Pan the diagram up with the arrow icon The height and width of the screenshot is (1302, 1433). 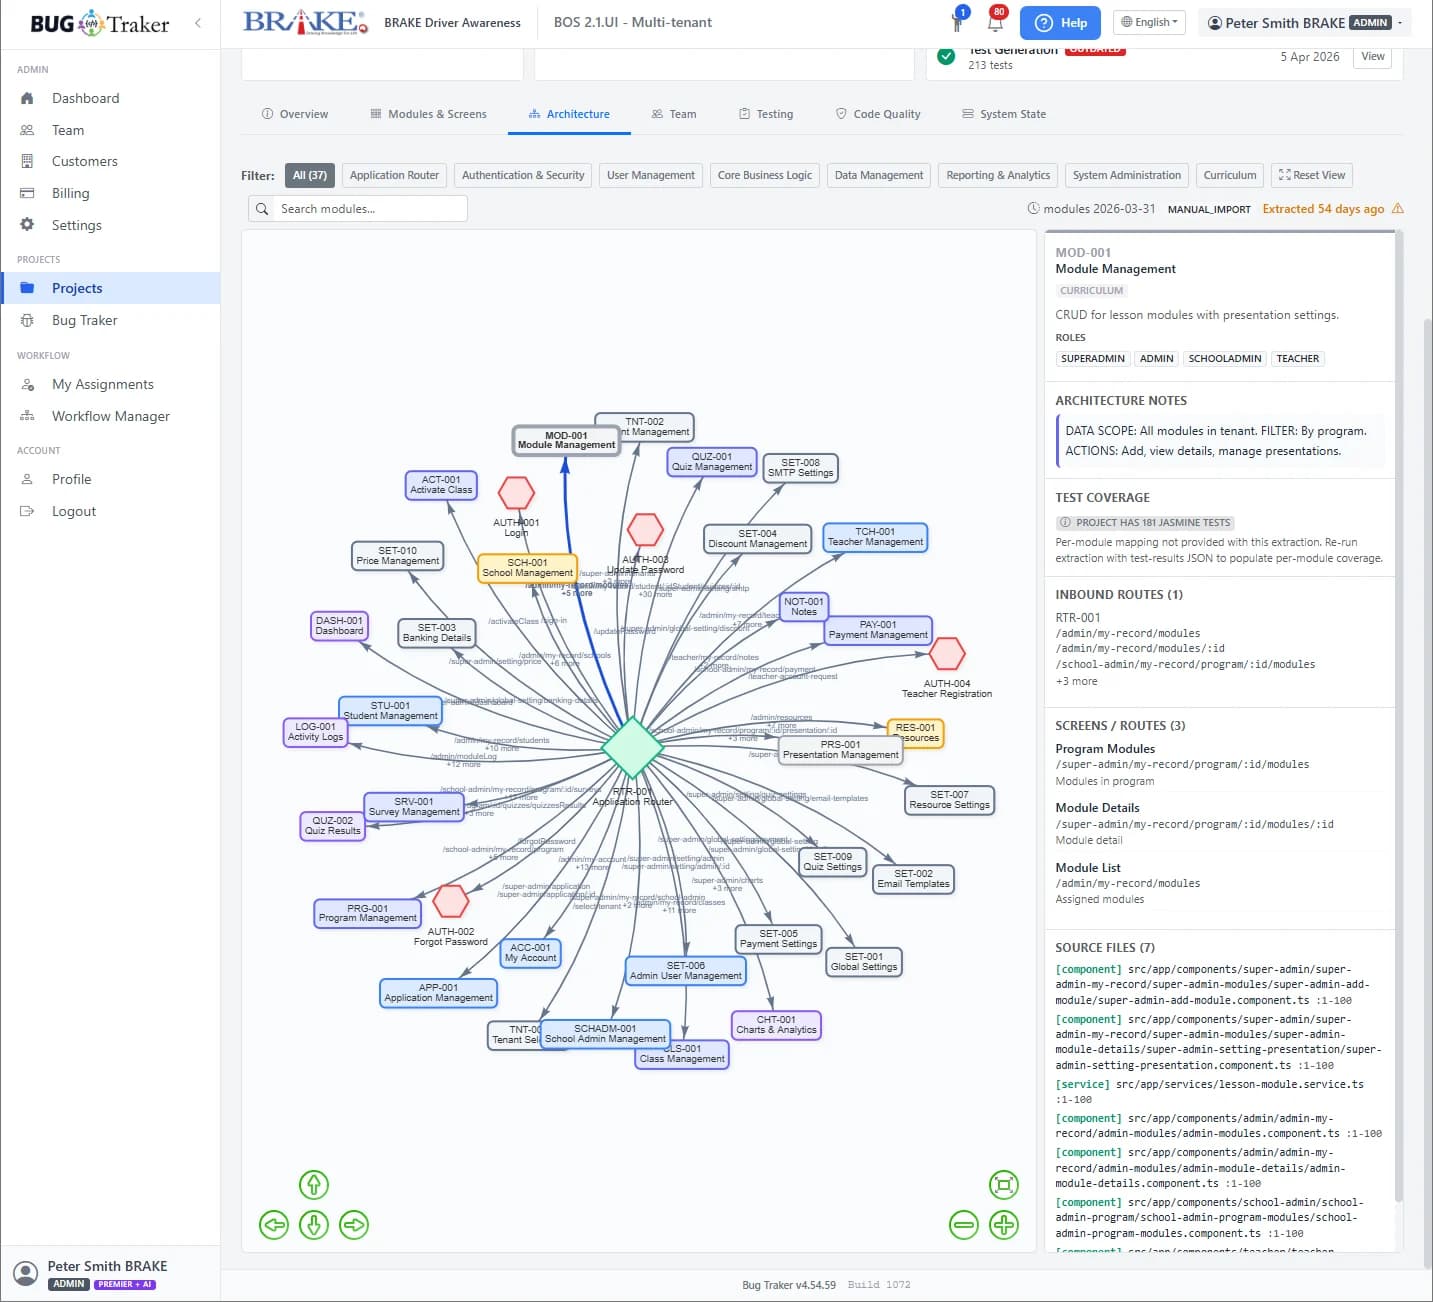pos(314,1185)
